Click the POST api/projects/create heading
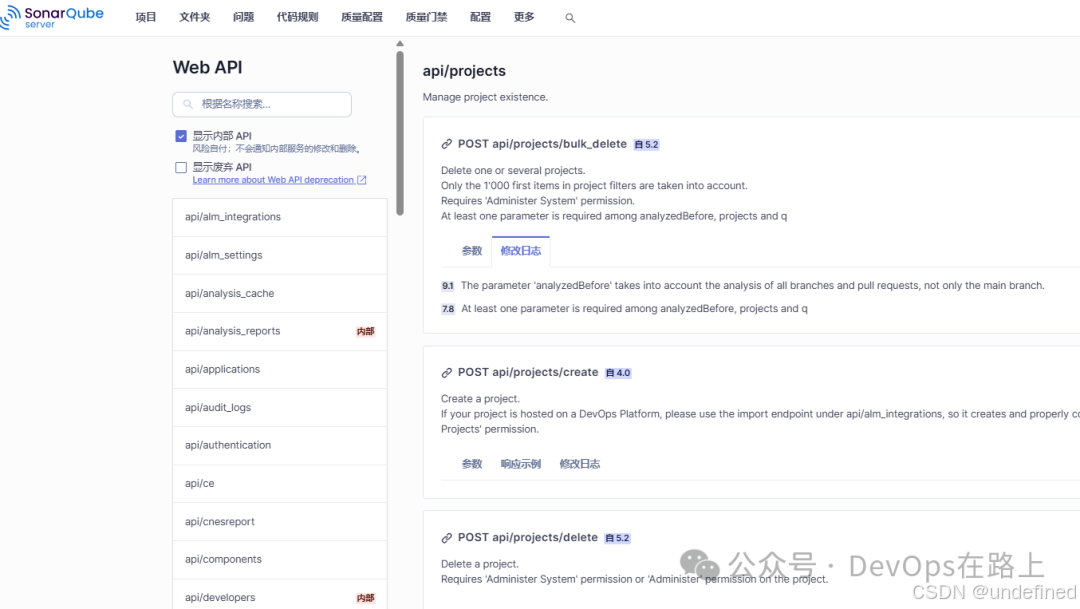The height and width of the screenshot is (609, 1080). point(528,372)
